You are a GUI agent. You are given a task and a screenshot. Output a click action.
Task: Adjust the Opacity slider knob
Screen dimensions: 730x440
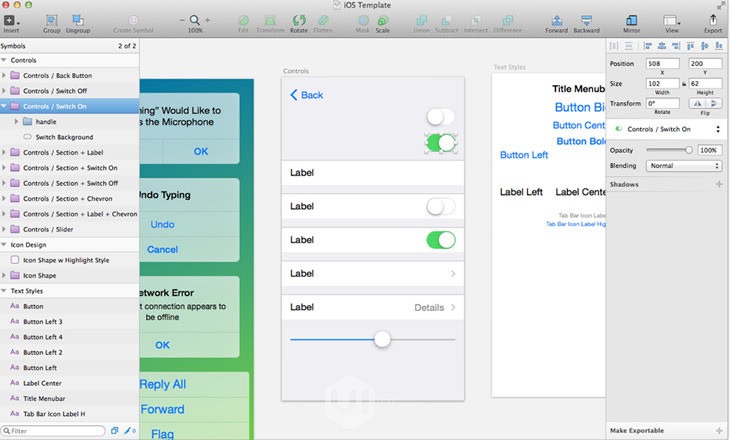click(x=689, y=150)
